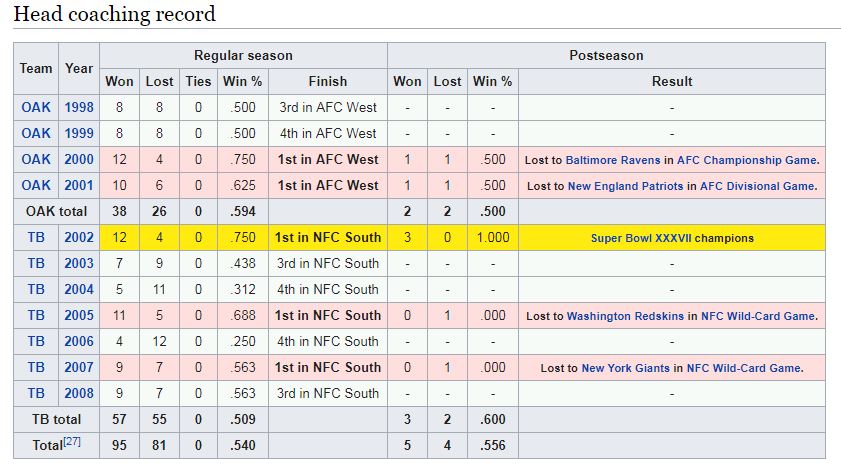This screenshot has width=841, height=476.
Task: Open the 2000 season year link
Action: (79, 159)
